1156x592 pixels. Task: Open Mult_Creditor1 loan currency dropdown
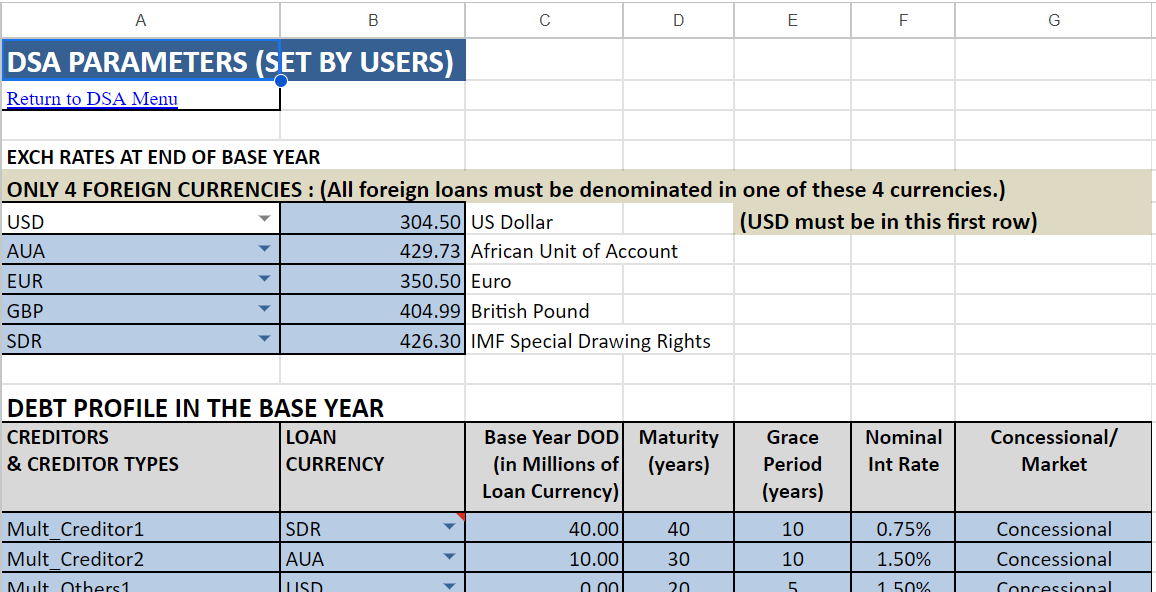[449, 527]
